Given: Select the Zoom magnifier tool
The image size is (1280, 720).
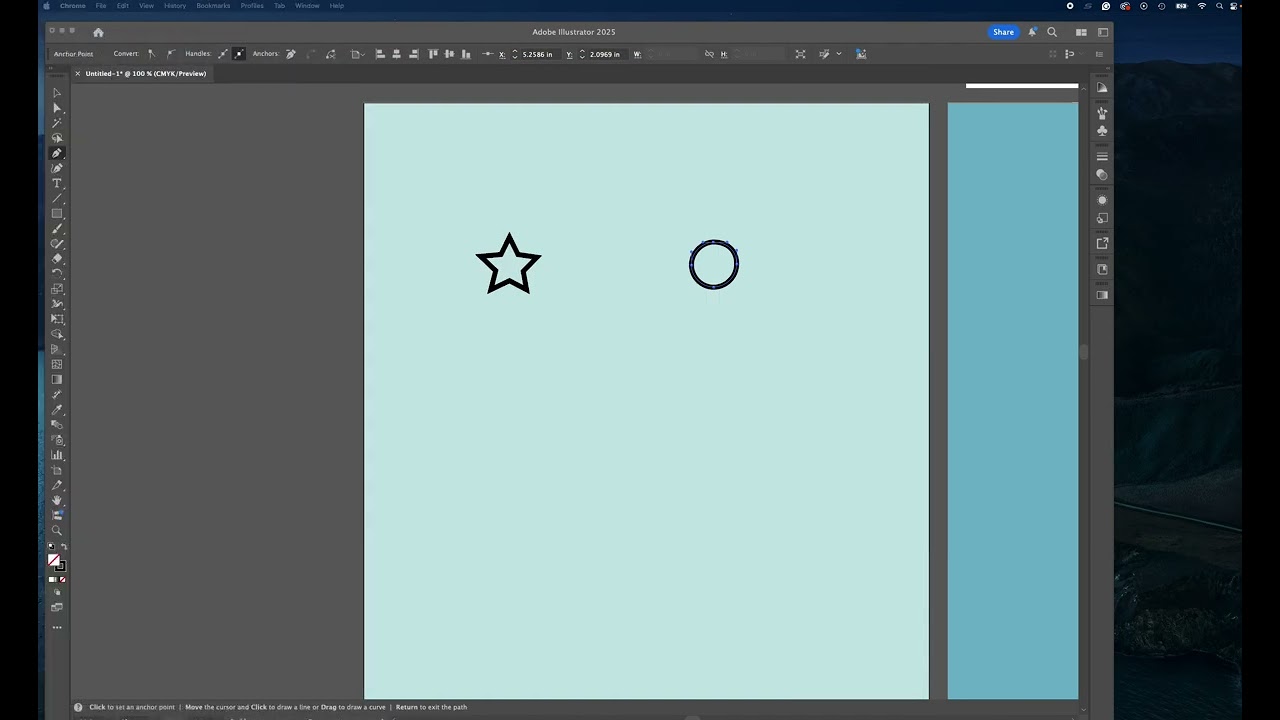Looking at the screenshot, I should pos(57,530).
